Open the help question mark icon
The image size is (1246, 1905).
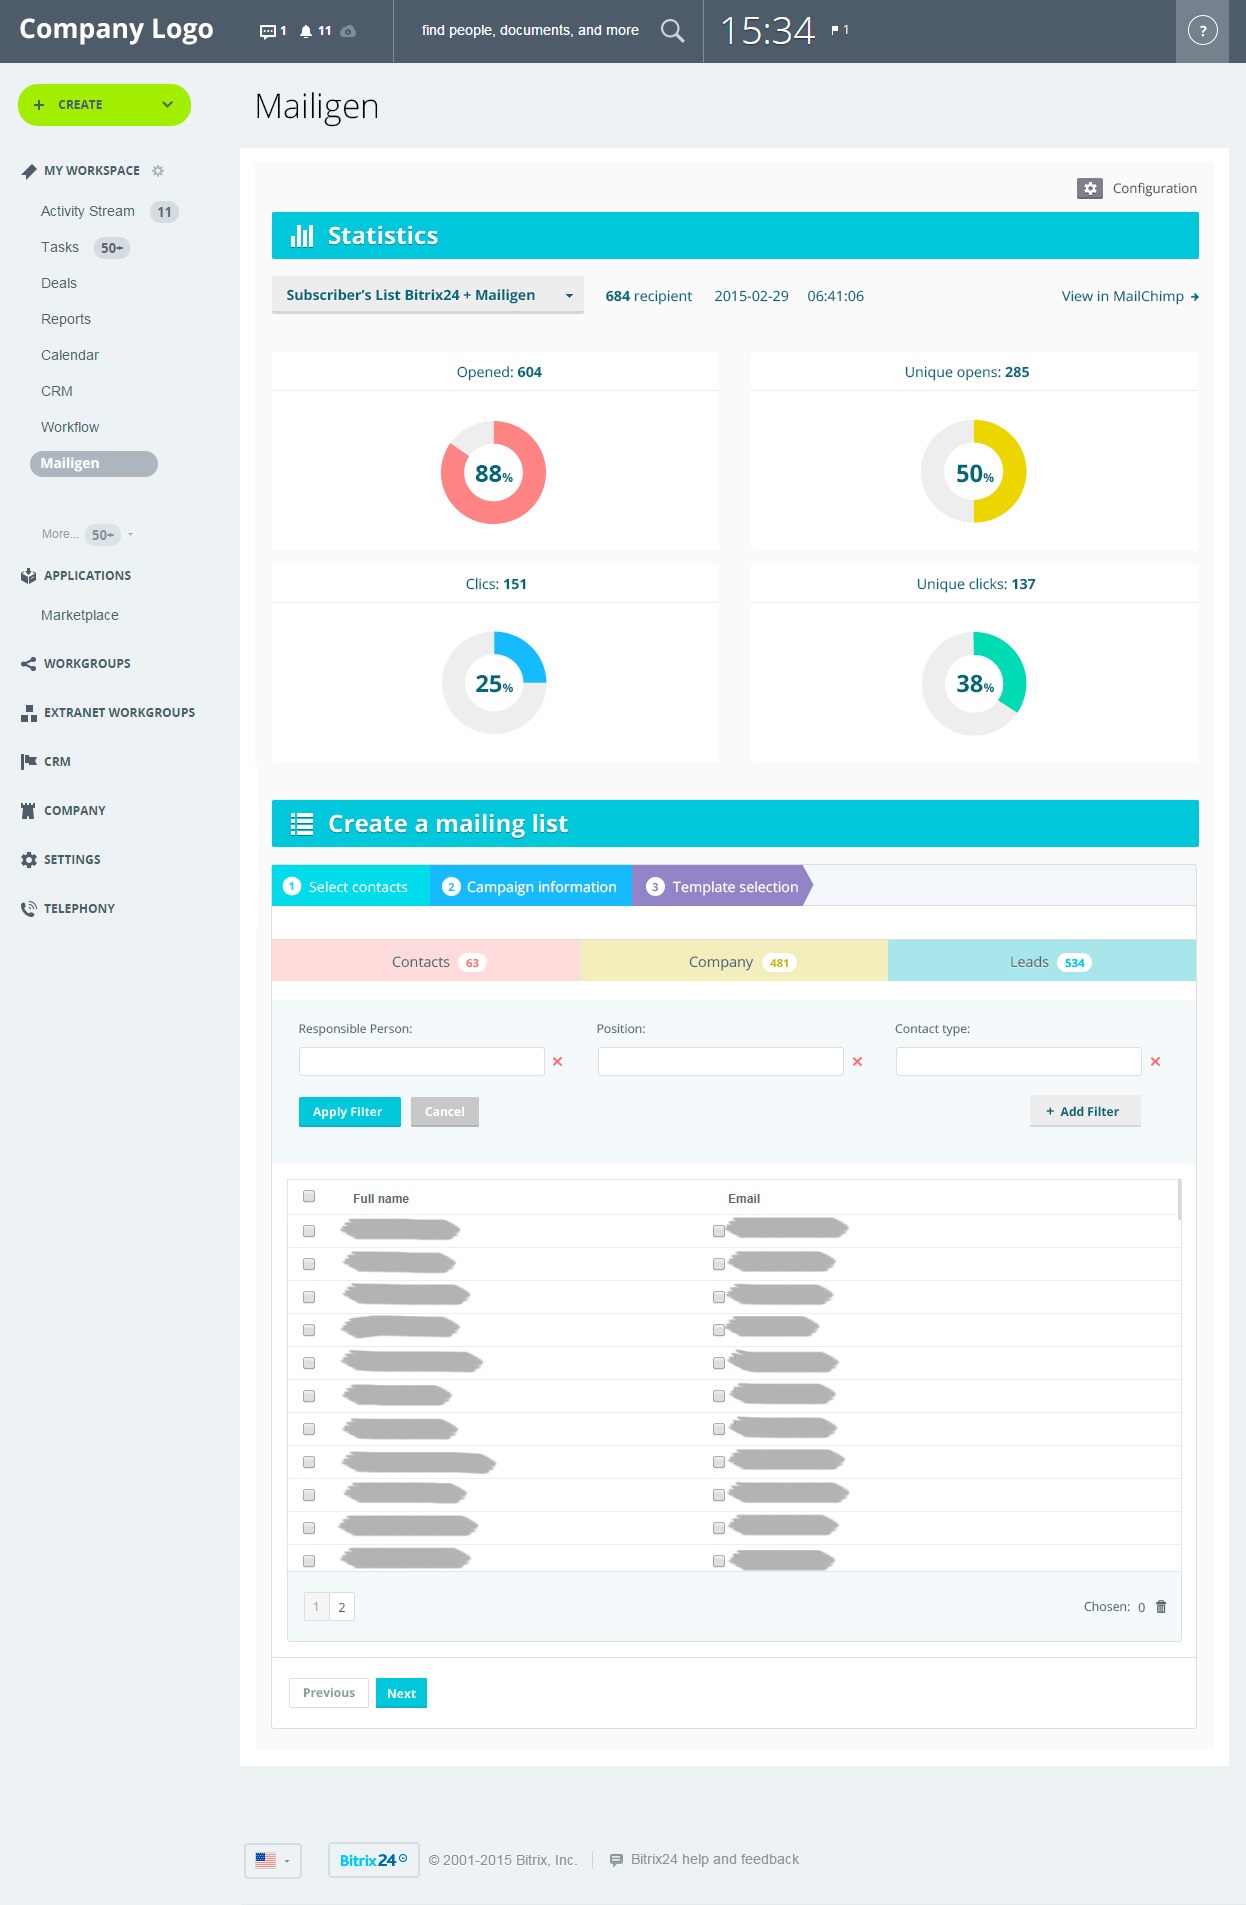pyautogui.click(x=1202, y=31)
